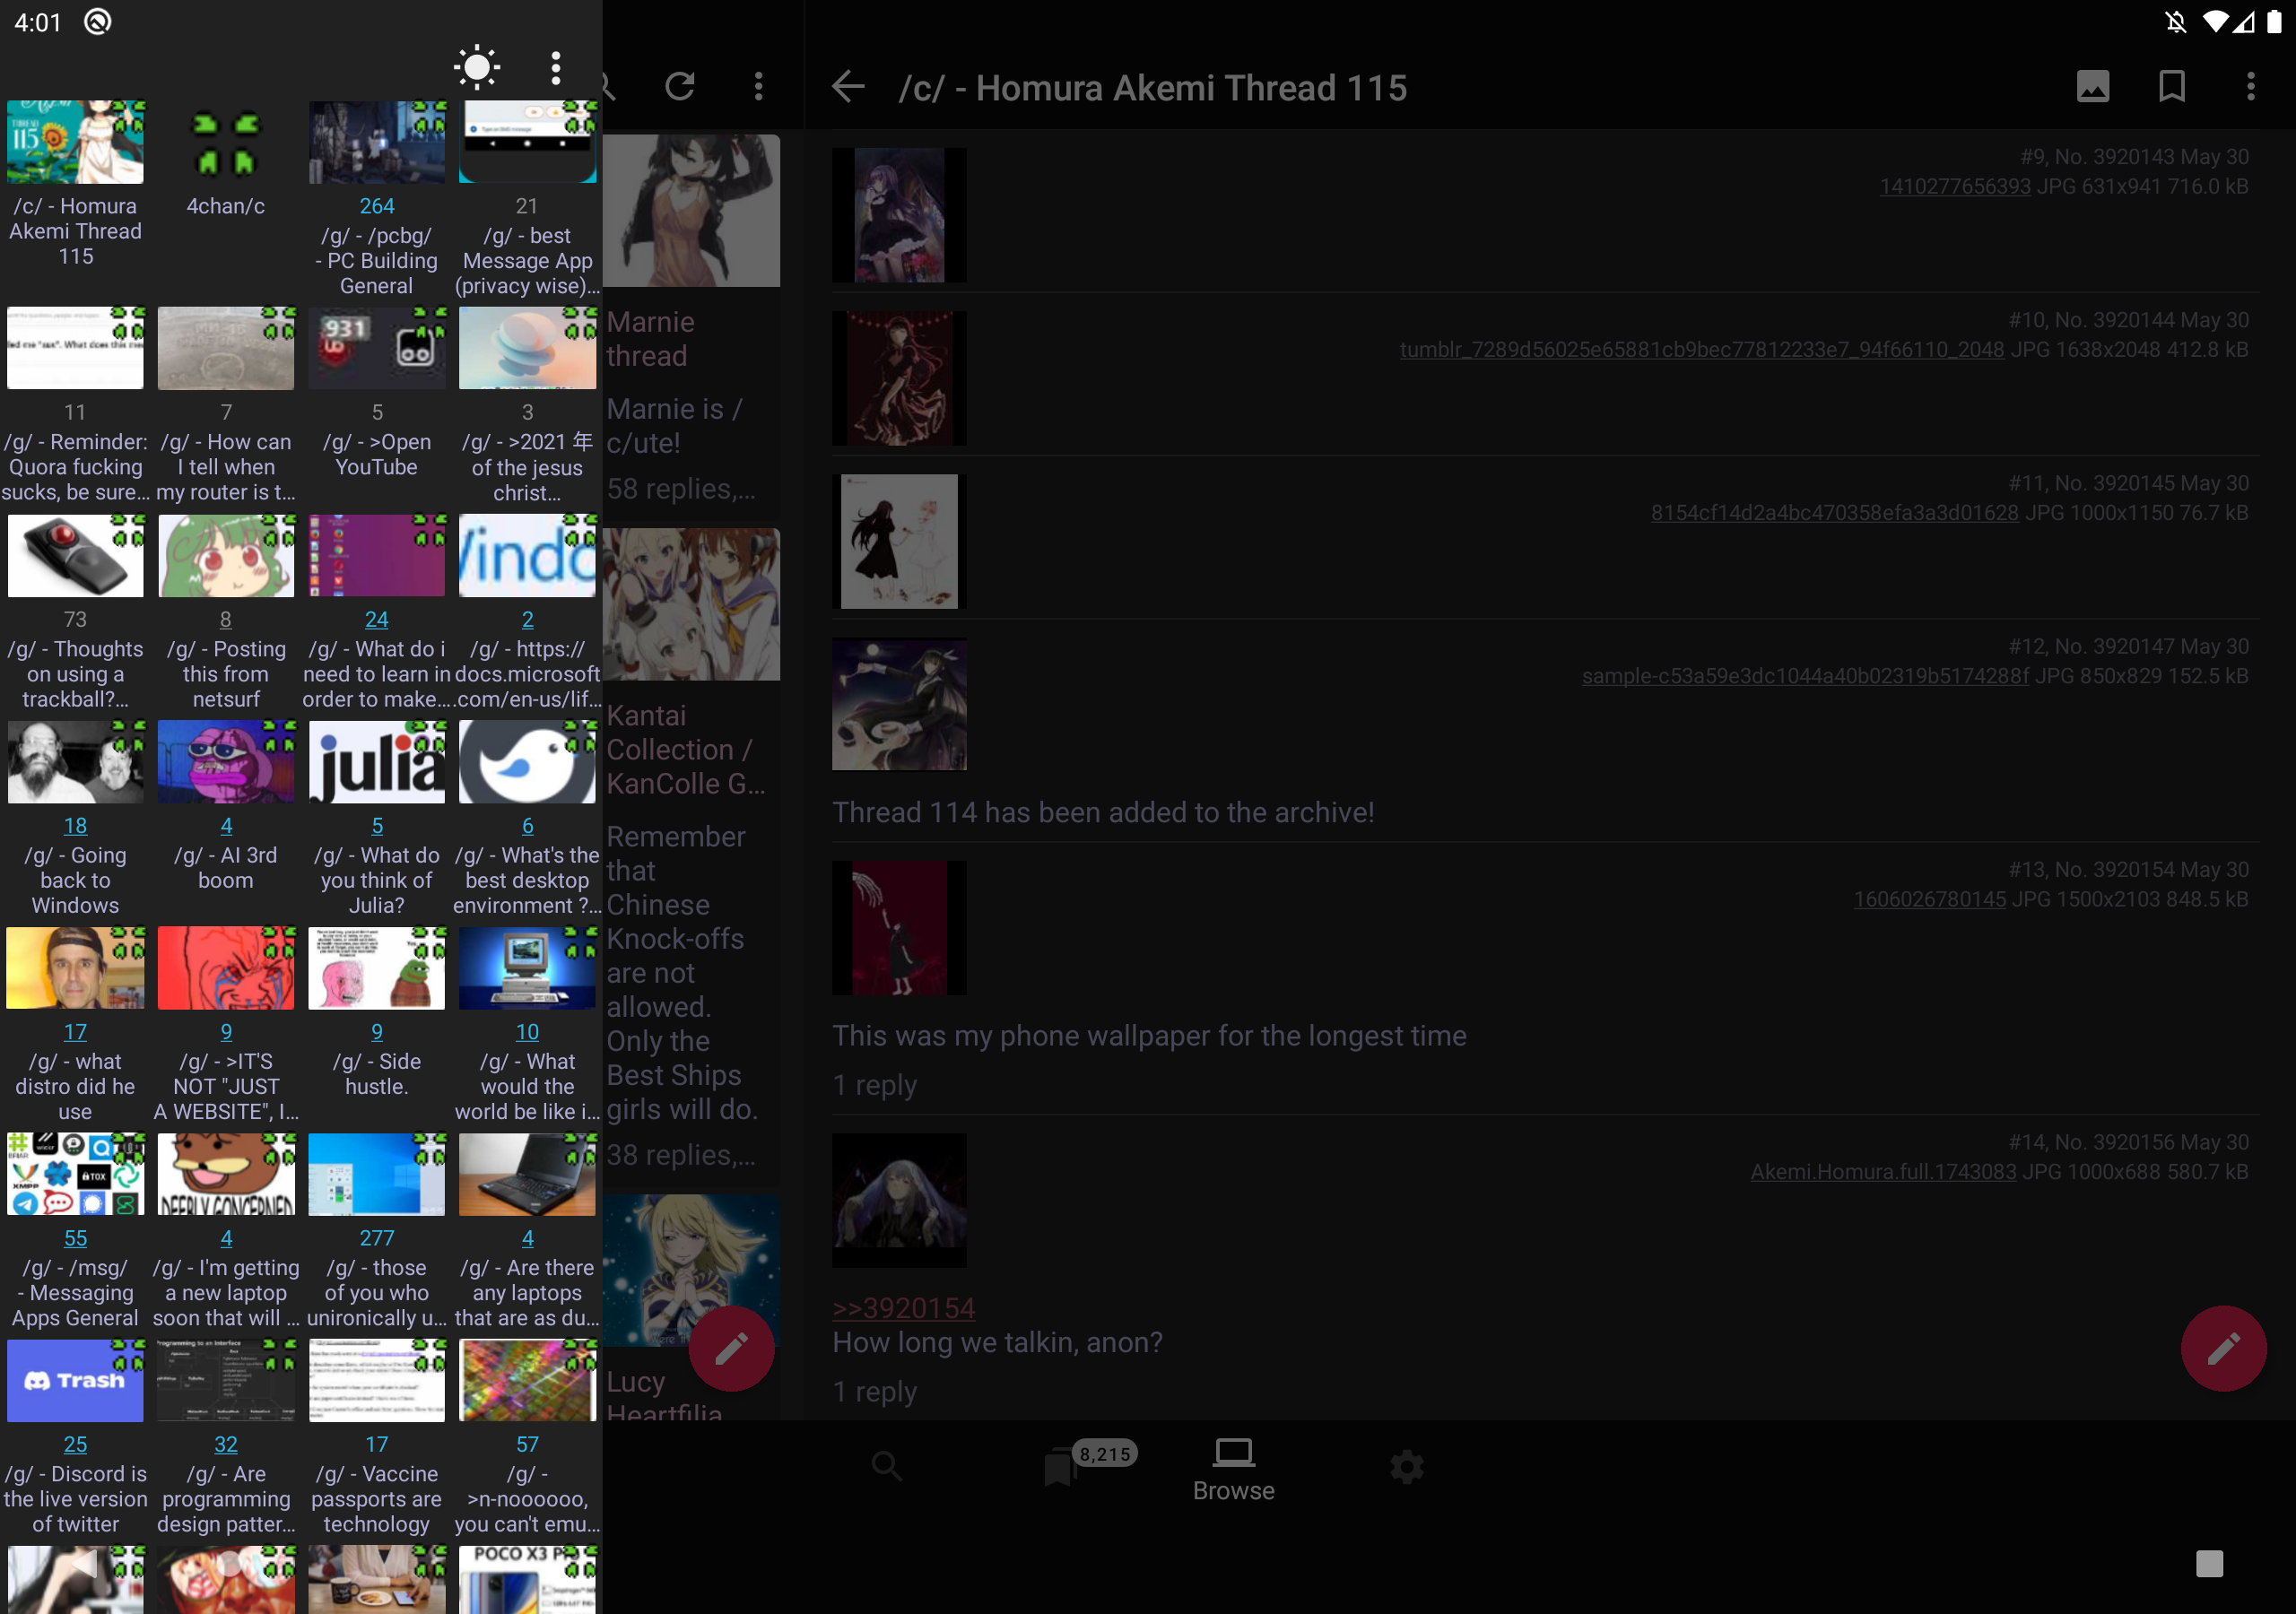The height and width of the screenshot is (1614, 2296).
Task: Open the search tab in bottom bar
Action: [x=886, y=1467]
